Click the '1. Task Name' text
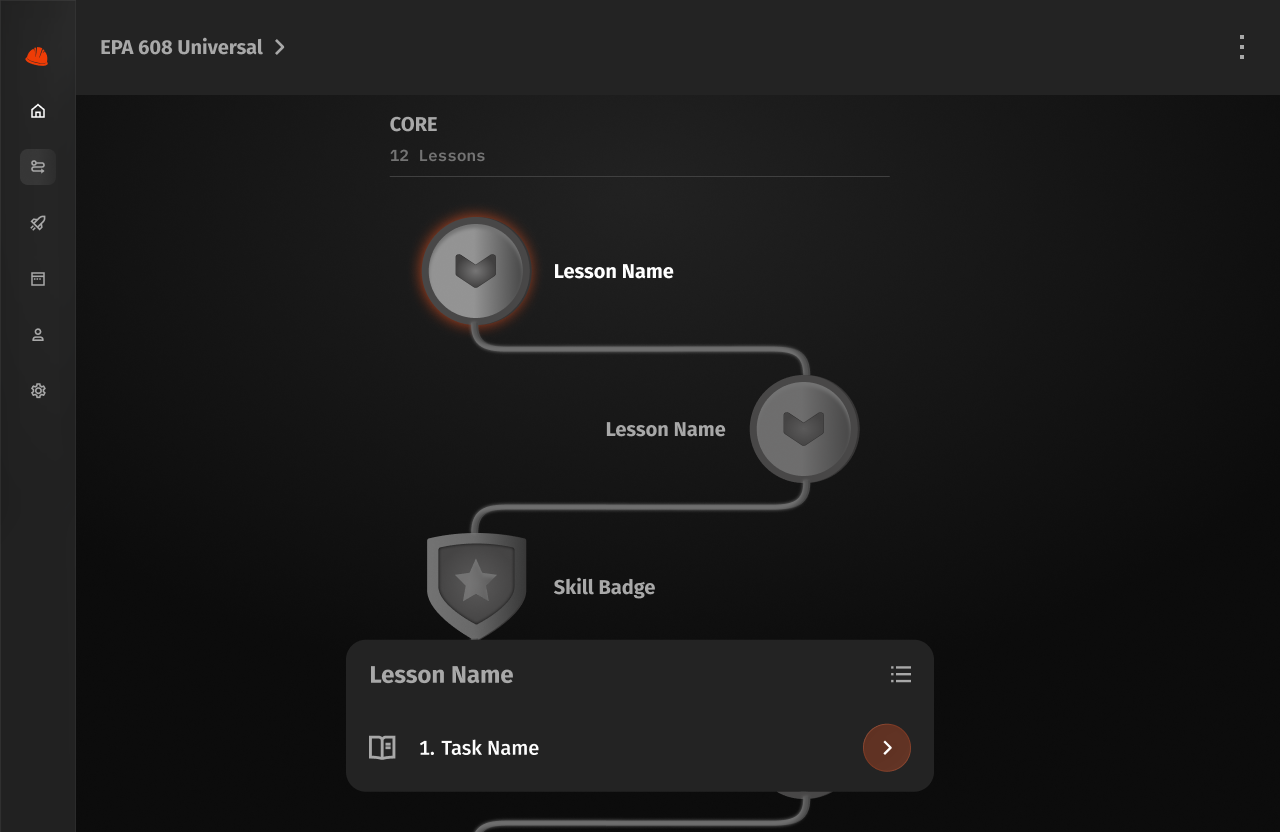This screenshot has width=1280, height=832. [x=479, y=748]
